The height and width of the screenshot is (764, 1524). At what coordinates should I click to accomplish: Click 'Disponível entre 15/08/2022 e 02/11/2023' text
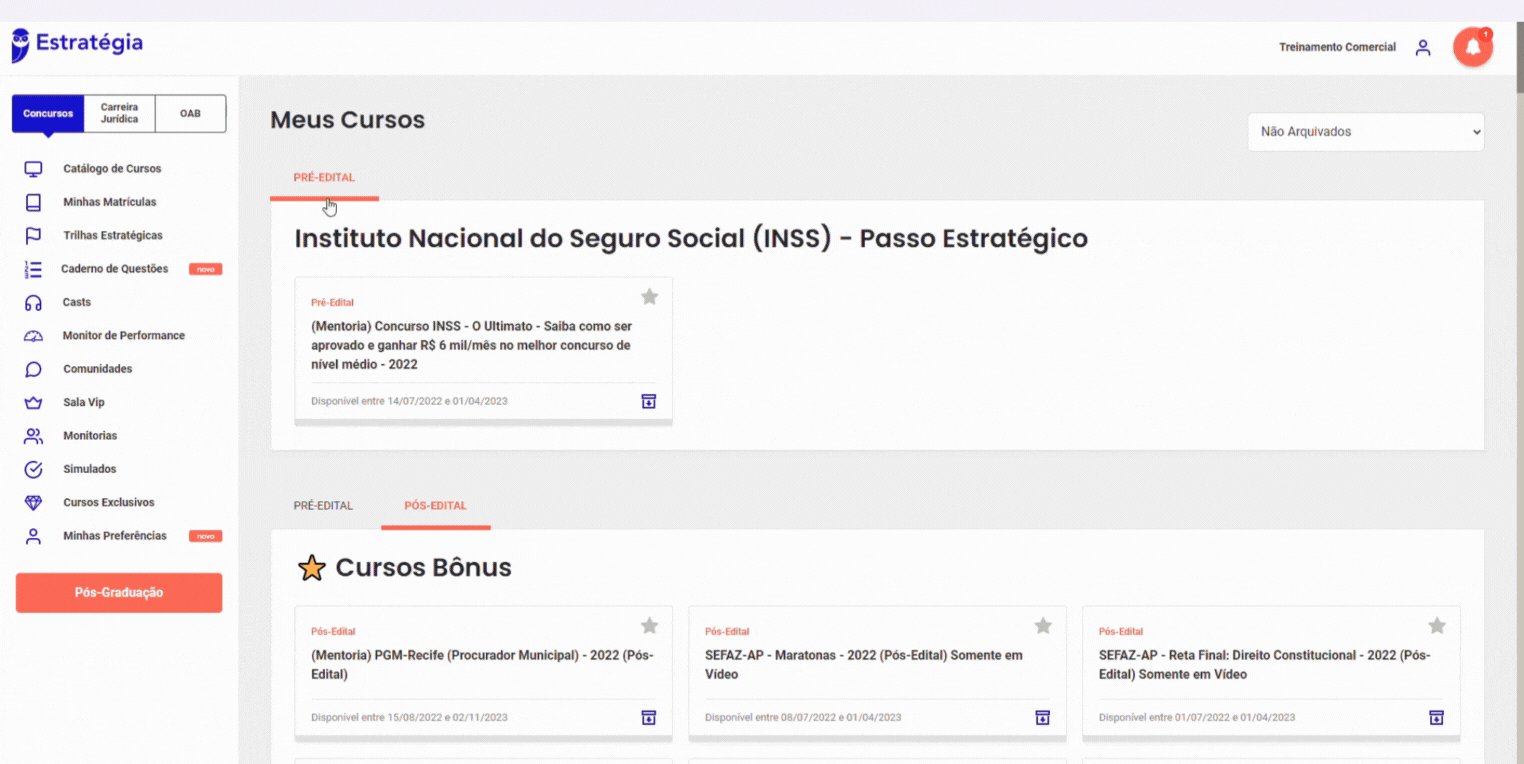409,717
